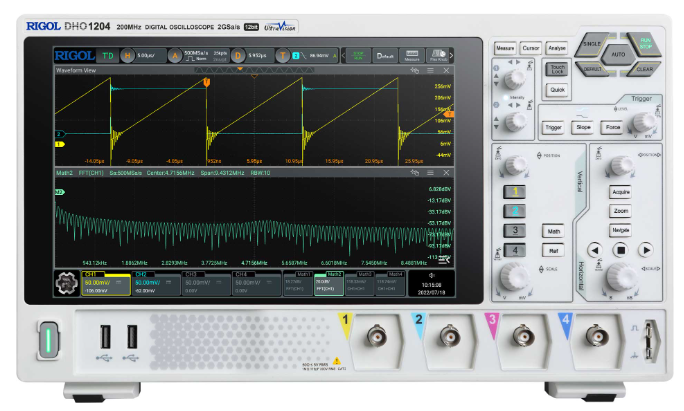Toggle the Touch Lock key
Image resolution: width=684 pixels, height=411 pixels.
[x=557, y=69]
